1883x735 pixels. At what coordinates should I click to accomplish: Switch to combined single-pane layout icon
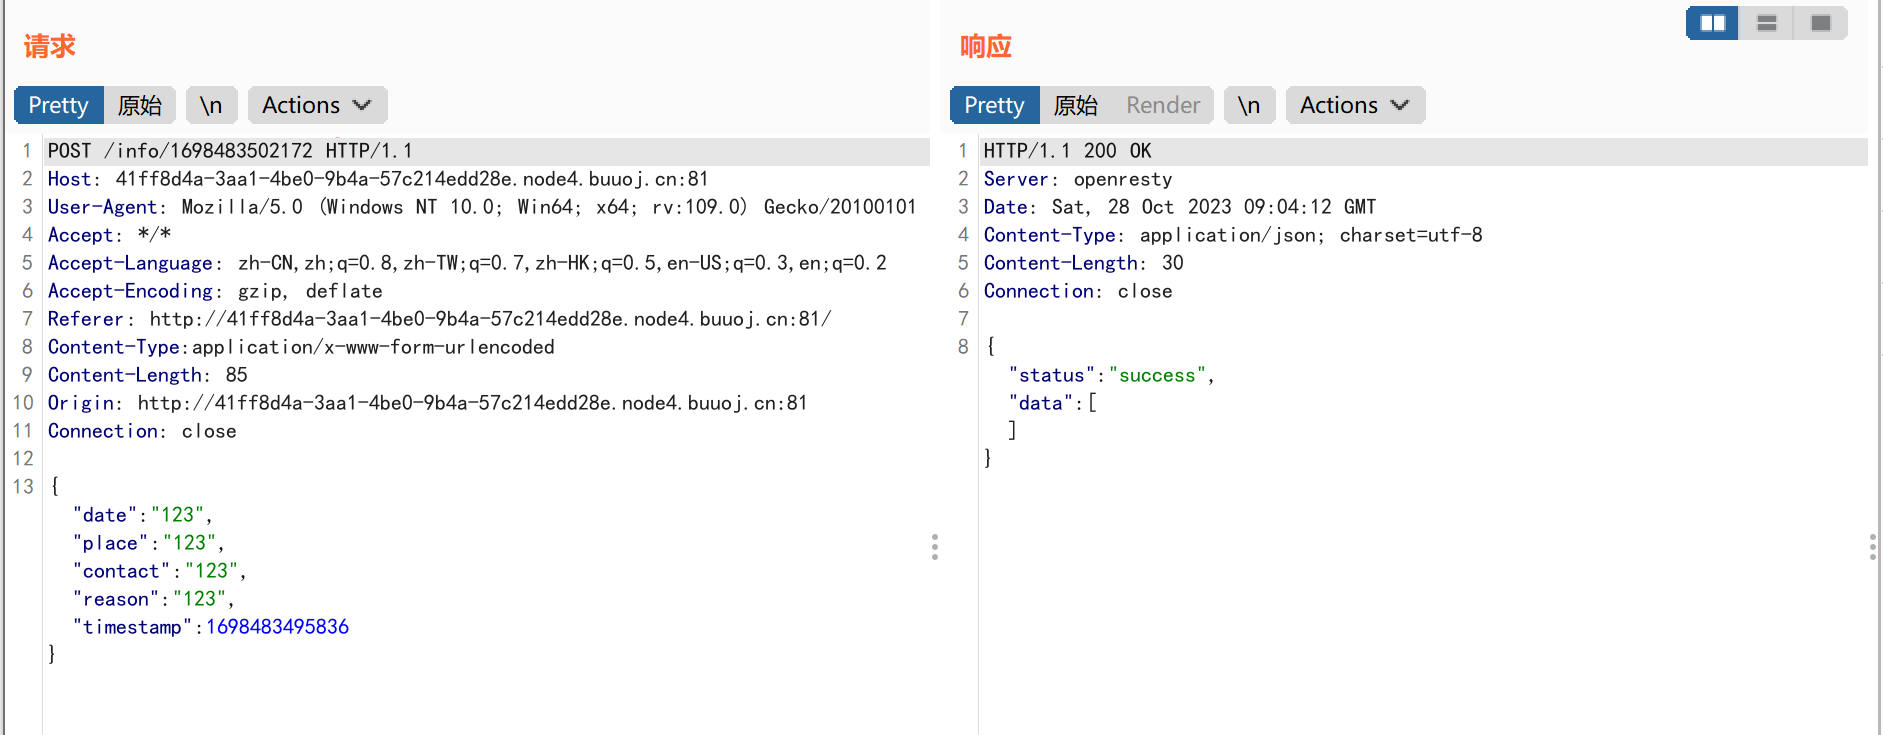click(x=1820, y=23)
